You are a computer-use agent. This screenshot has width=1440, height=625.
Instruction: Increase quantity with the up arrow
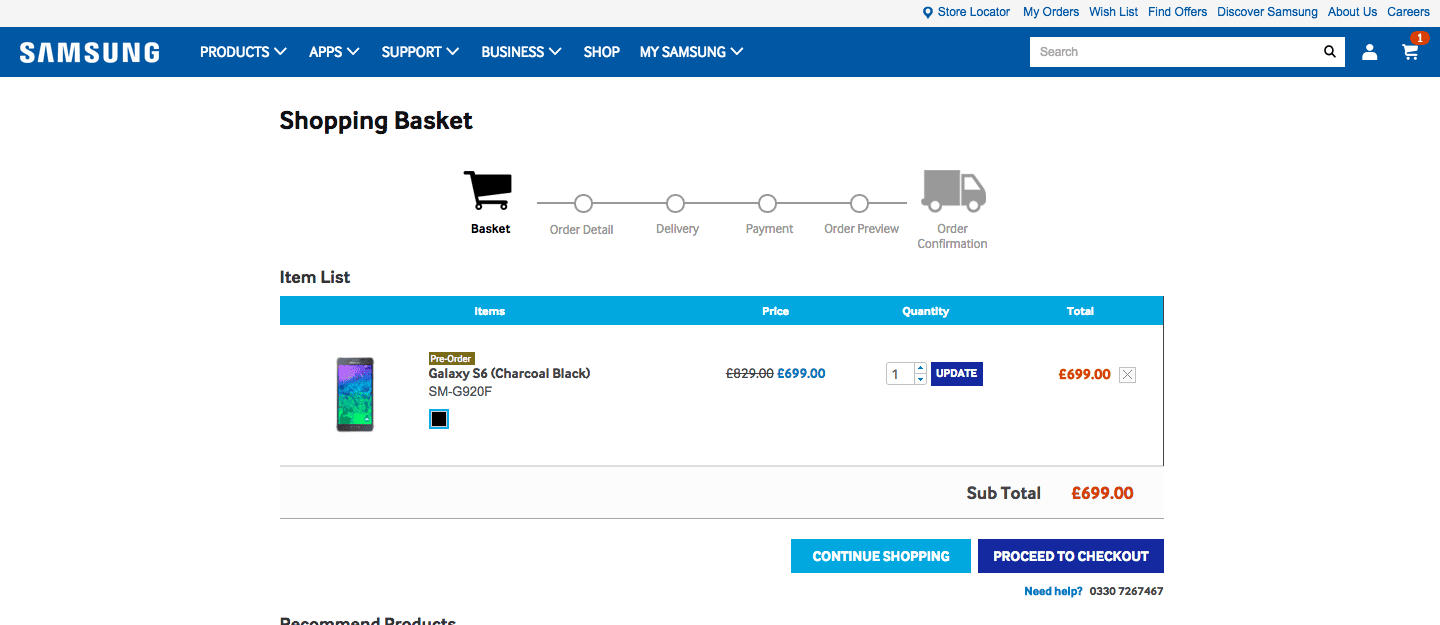(920, 368)
